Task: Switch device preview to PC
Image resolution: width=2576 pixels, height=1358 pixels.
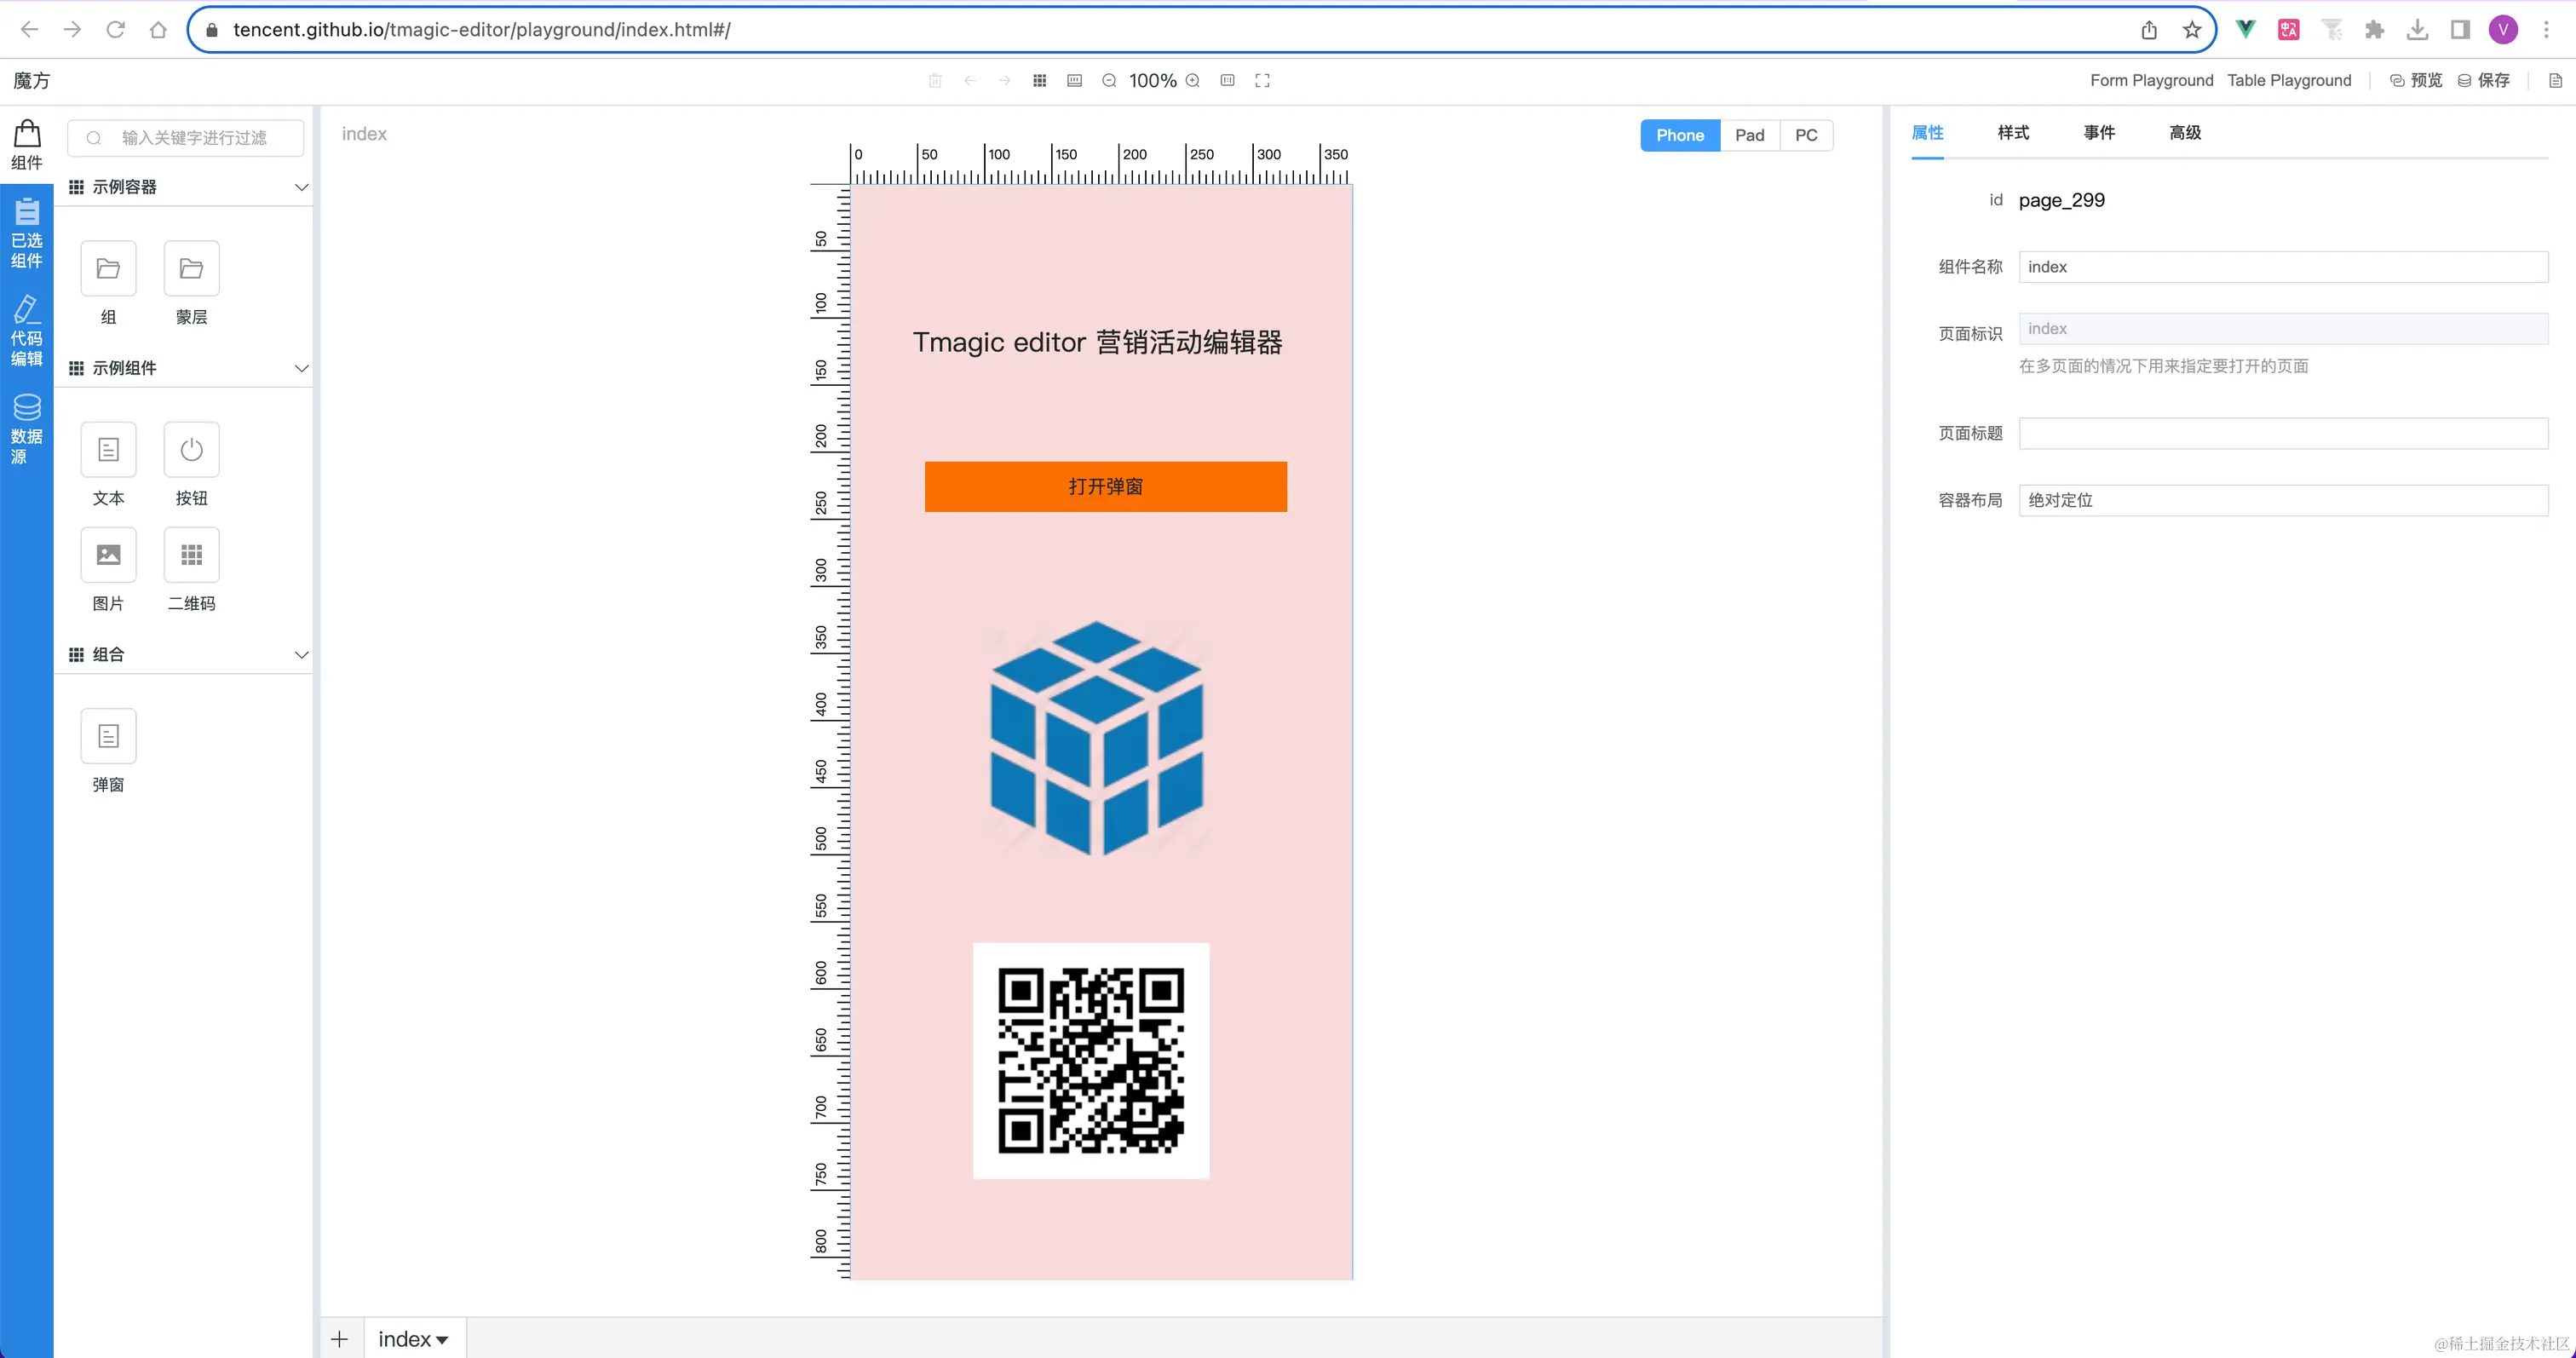Action: pos(1806,135)
